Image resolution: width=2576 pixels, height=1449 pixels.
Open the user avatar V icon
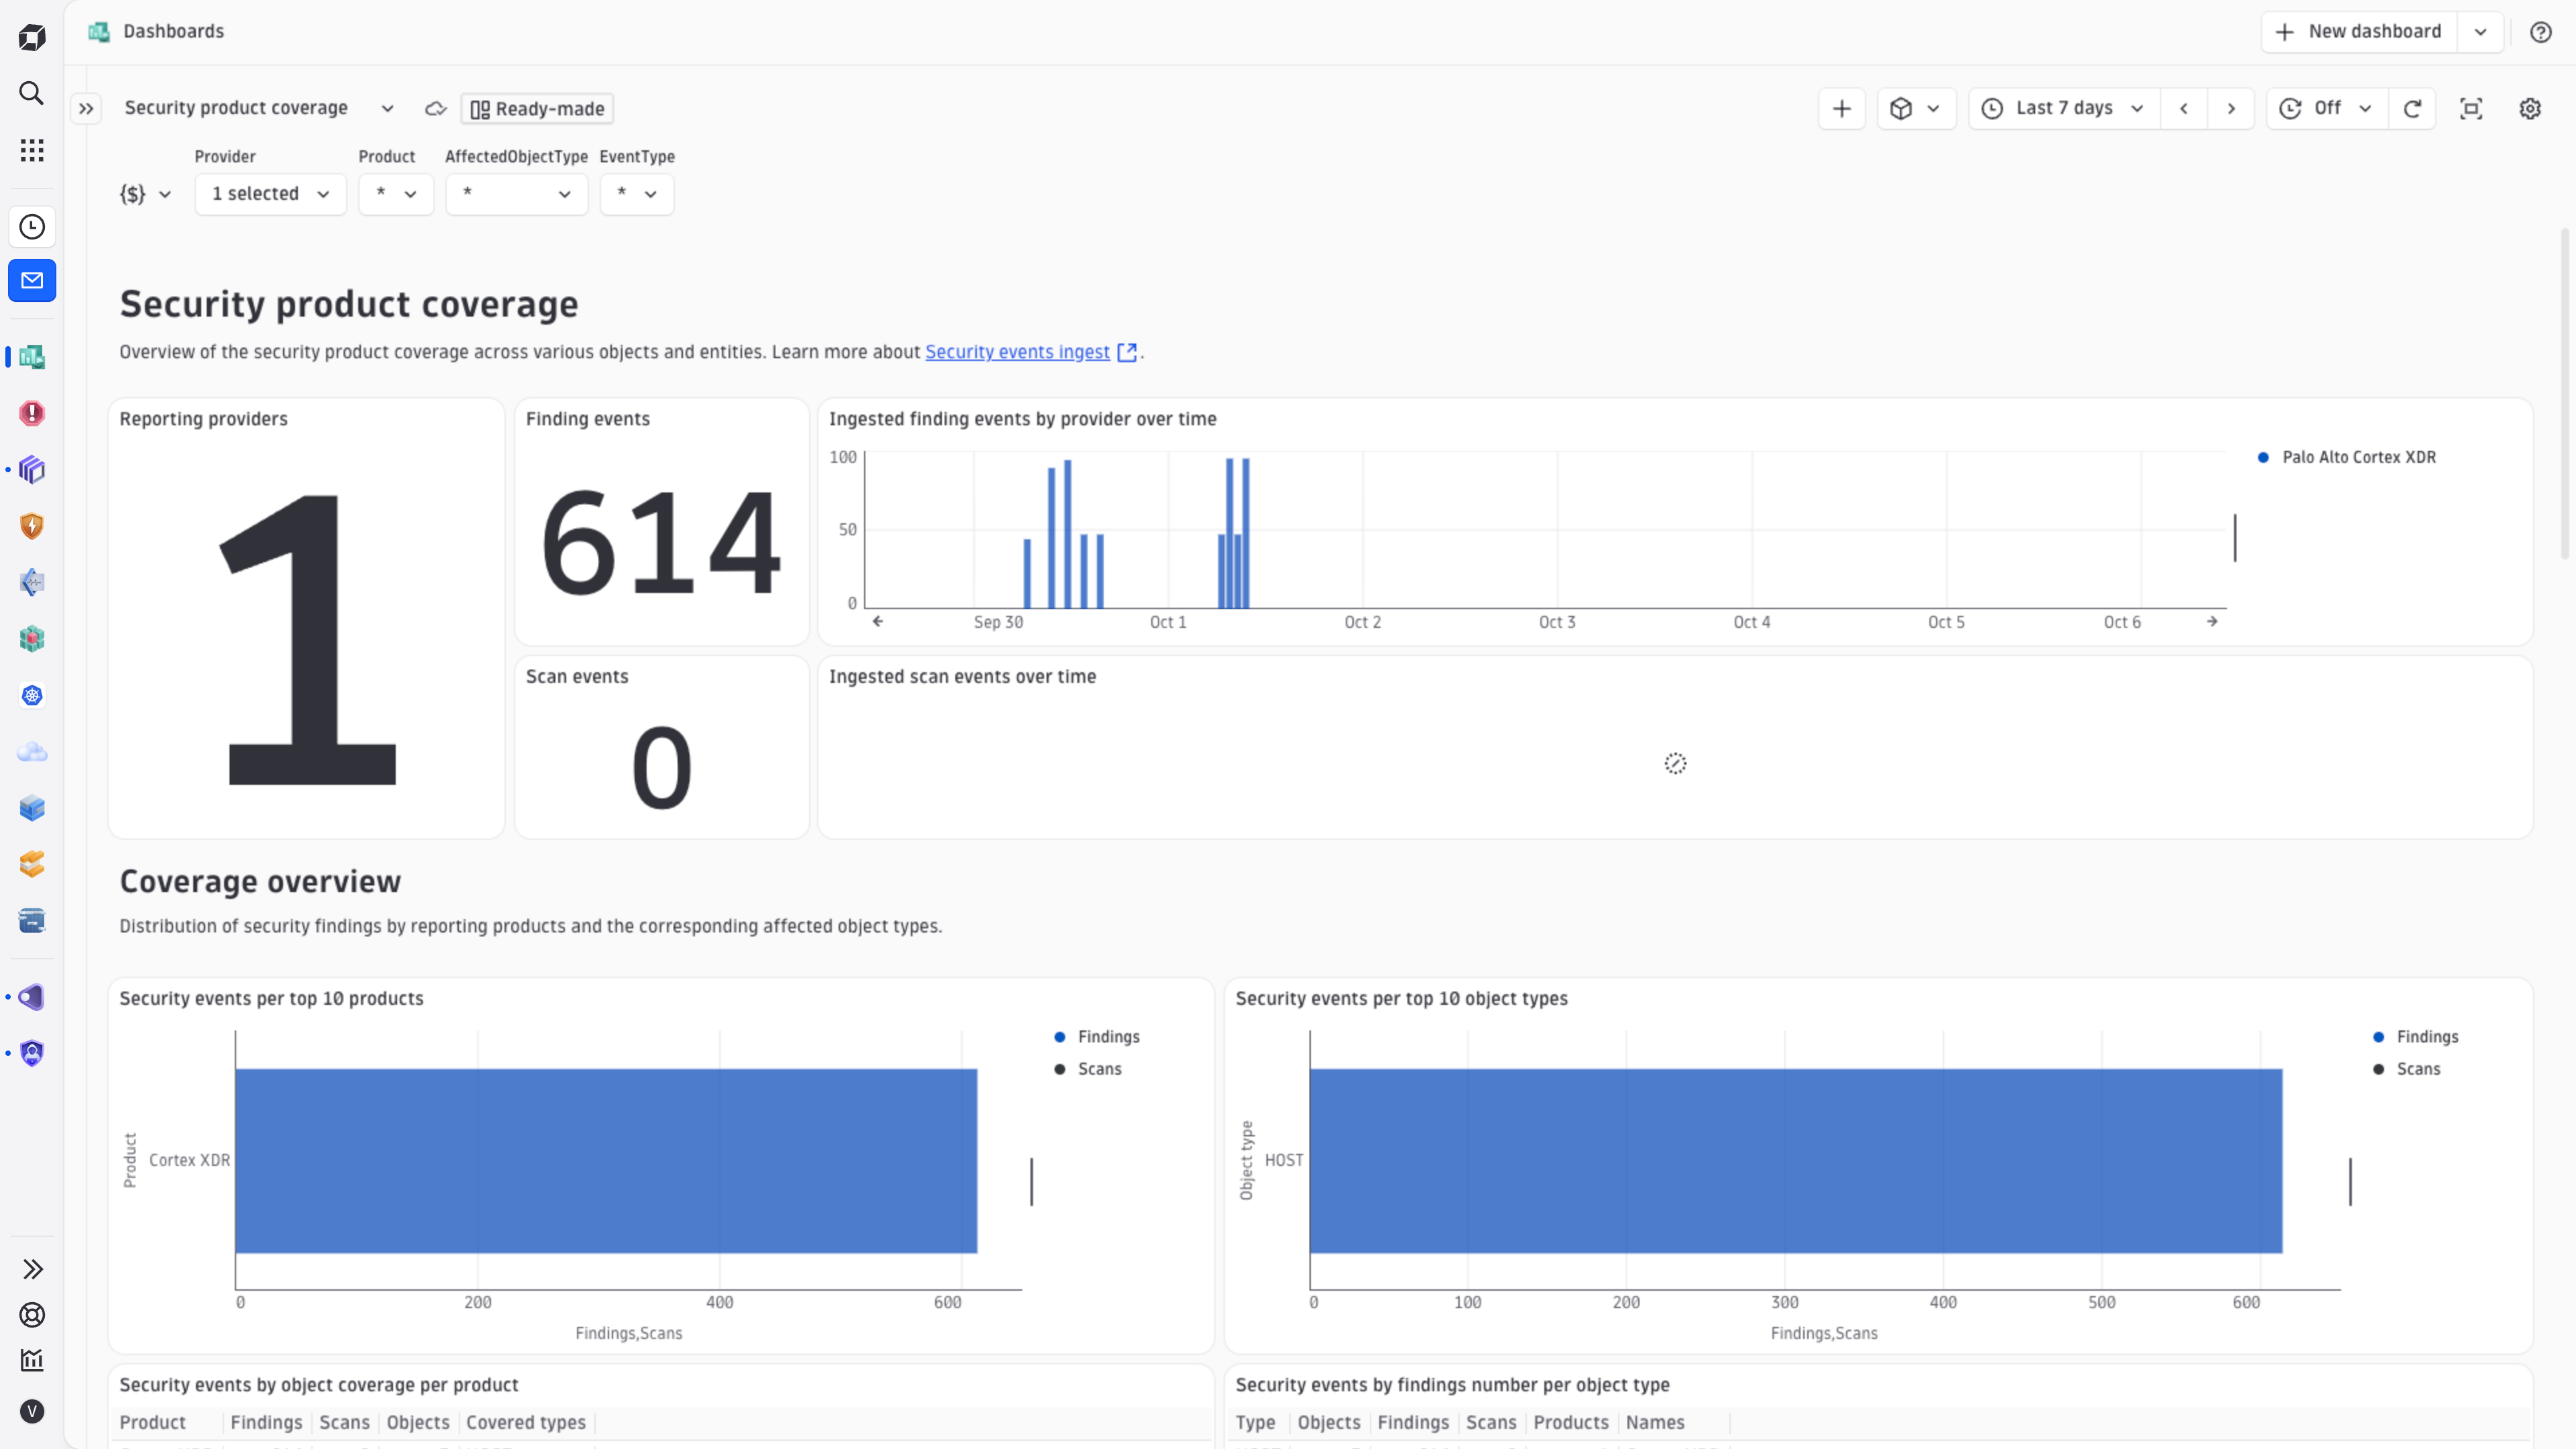click(32, 1411)
